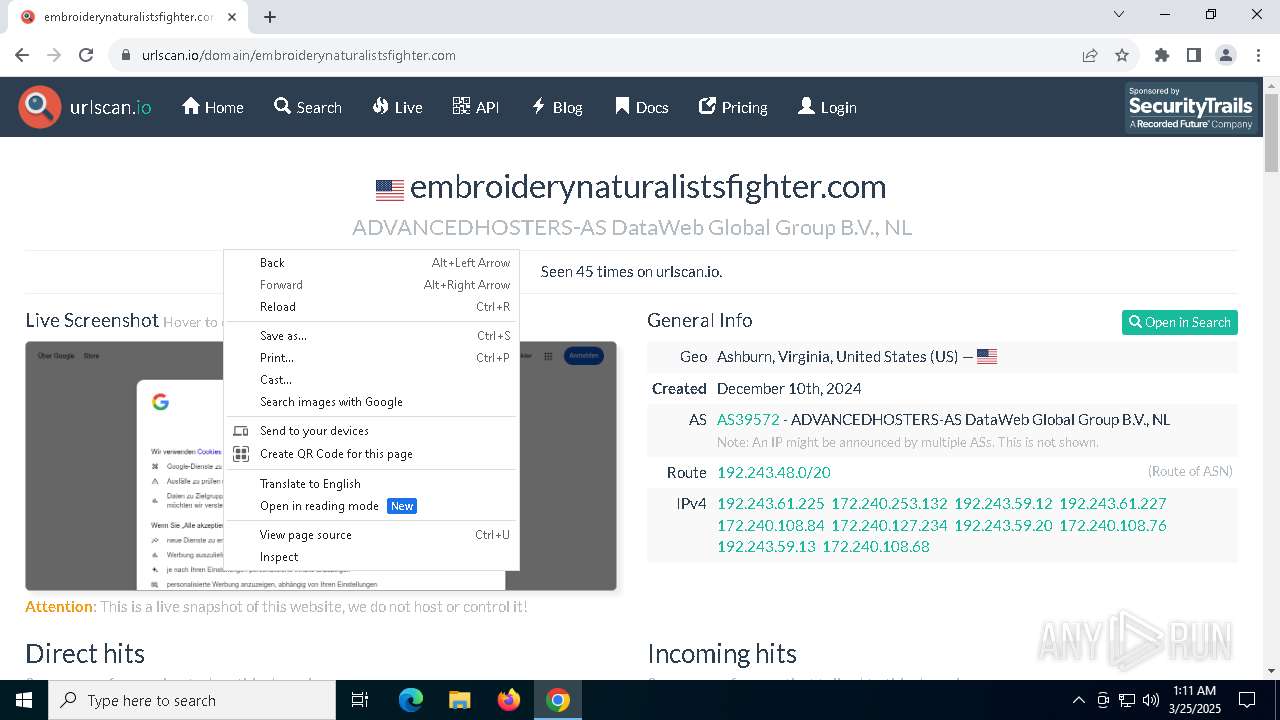Bookmark this tab with star icon
This screenshot has height=720, width=1280.
[x=1122, y=55]
